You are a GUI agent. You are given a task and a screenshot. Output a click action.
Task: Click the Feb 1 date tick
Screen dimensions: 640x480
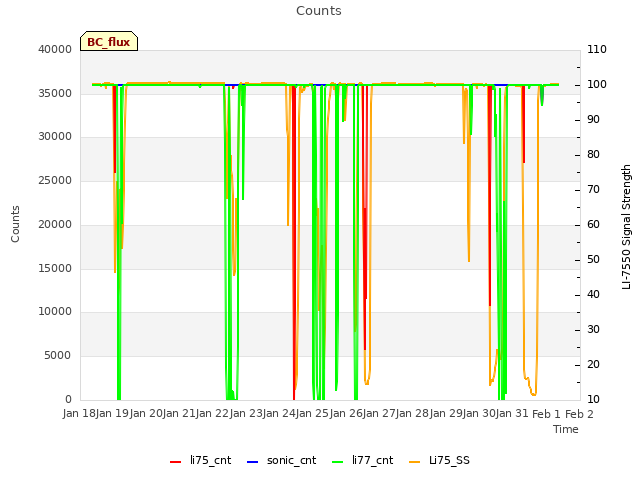(x=547, y=414)
